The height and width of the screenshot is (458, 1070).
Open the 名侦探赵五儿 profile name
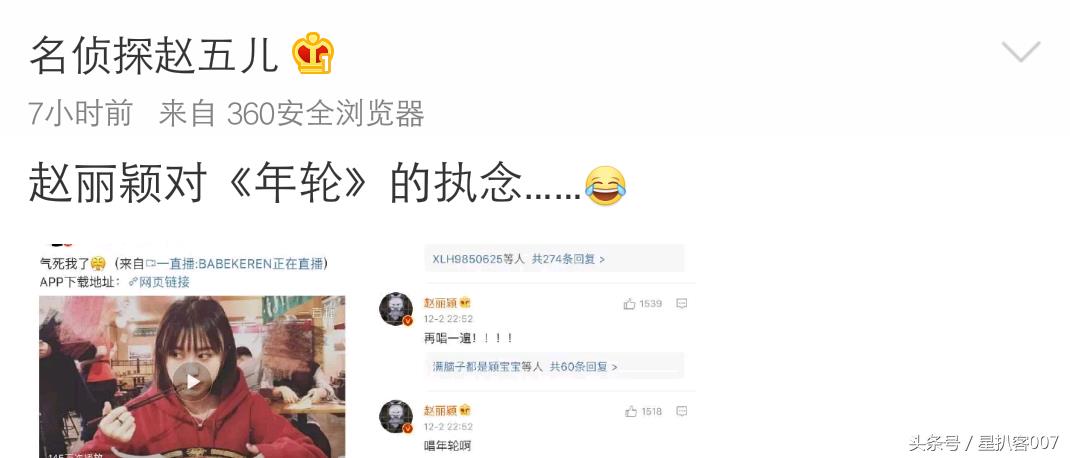(x=154, y=55)
